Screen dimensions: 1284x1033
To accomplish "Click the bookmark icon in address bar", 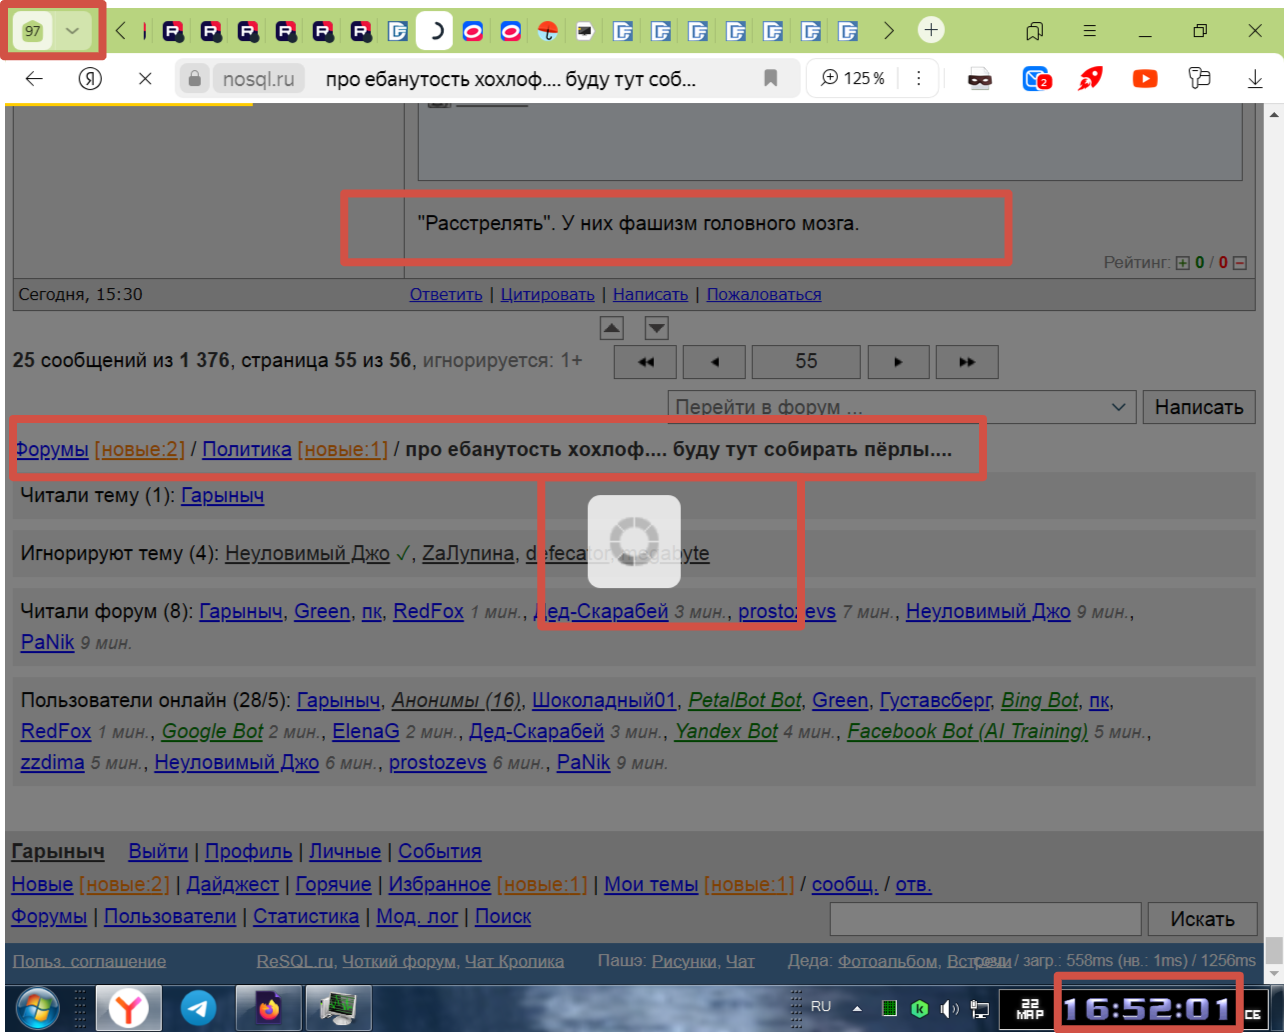I will pyautogui.click(x=770, y=78).
